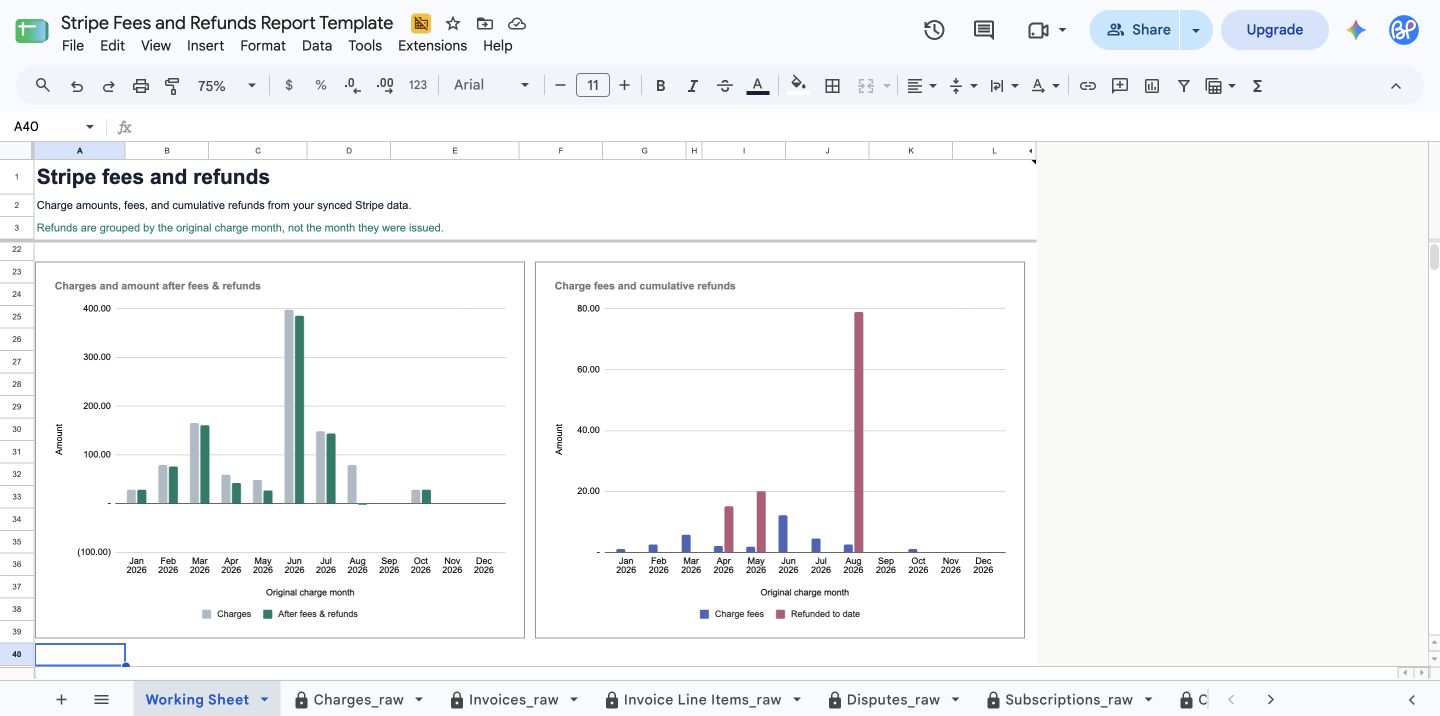
Task: Add a new sheet
Action: pos(61,700)
